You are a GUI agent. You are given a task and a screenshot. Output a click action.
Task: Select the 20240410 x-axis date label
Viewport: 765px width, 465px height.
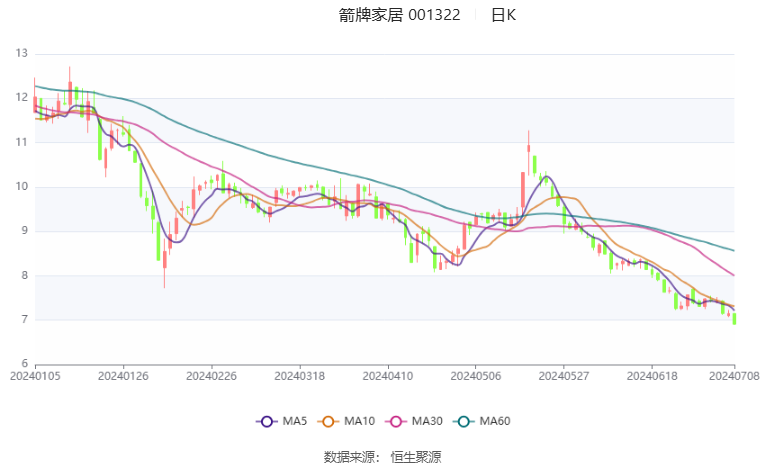388,376
